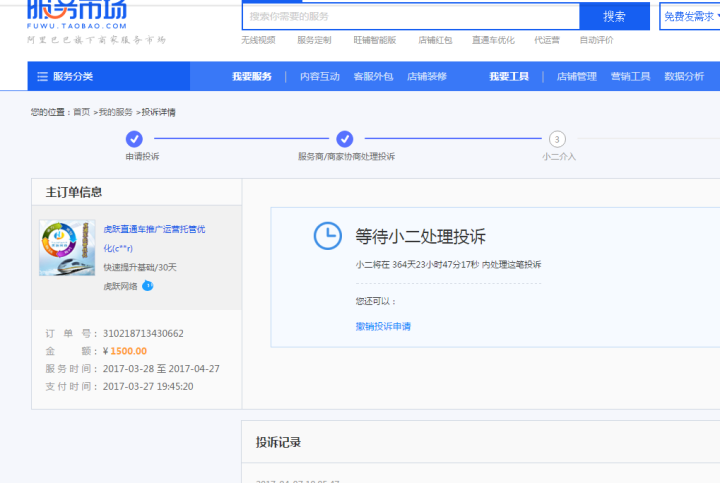Go to 营销工具 in the navigation bar
This screenshot has width=720, height=483.
[630, 77]
